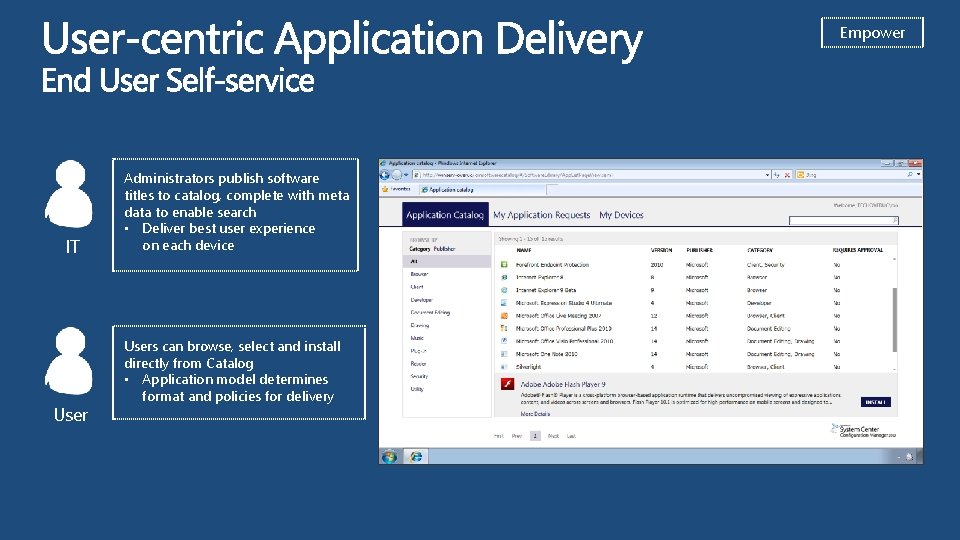Click the red Adobe Flash Player icon
960x540 pixels.
click(x=508, y=384)
